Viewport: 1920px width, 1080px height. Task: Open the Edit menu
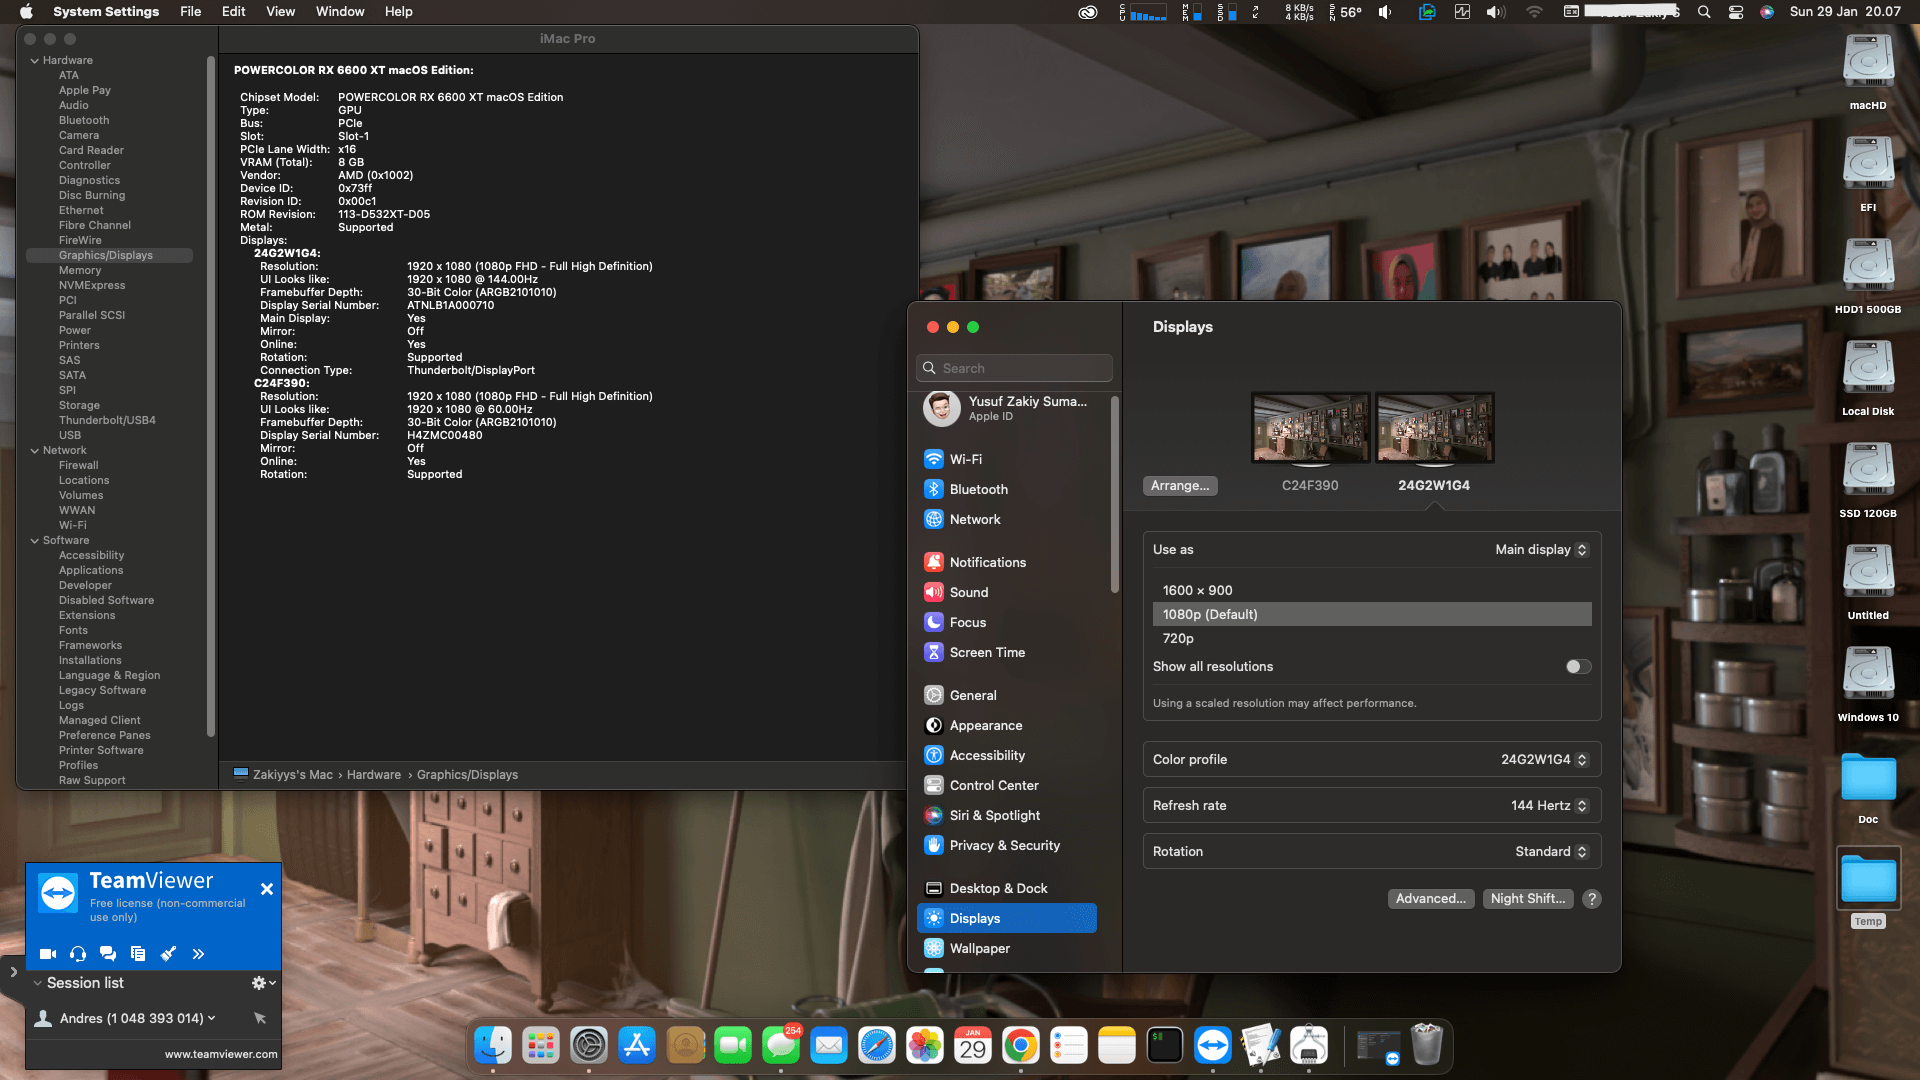[234, 12]
